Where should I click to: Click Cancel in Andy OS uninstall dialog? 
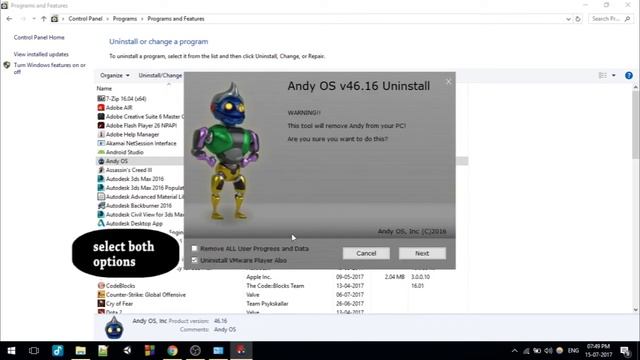[366, 253]
